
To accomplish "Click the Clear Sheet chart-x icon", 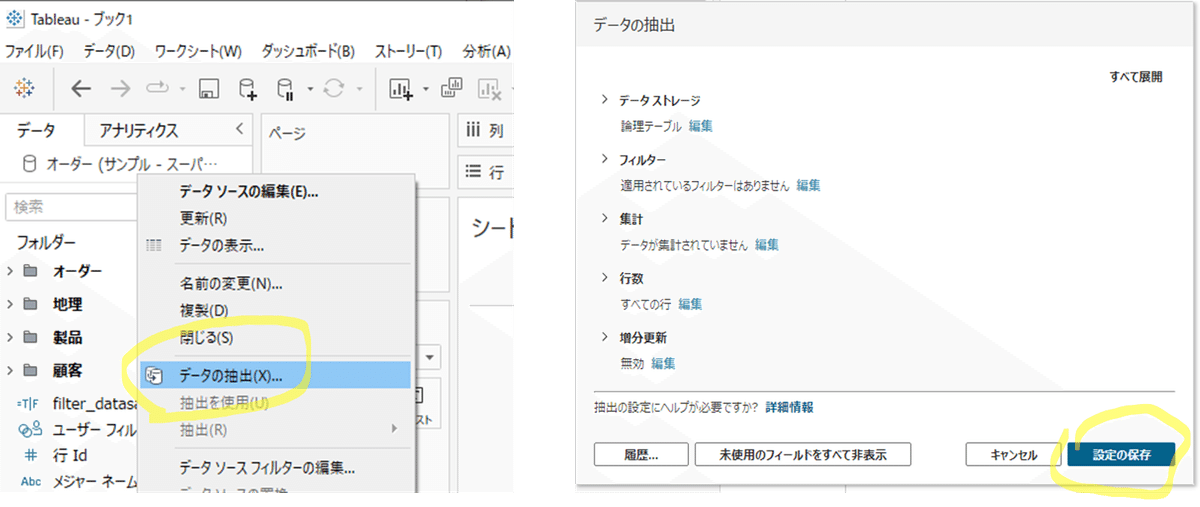I will tap(490, 89).
